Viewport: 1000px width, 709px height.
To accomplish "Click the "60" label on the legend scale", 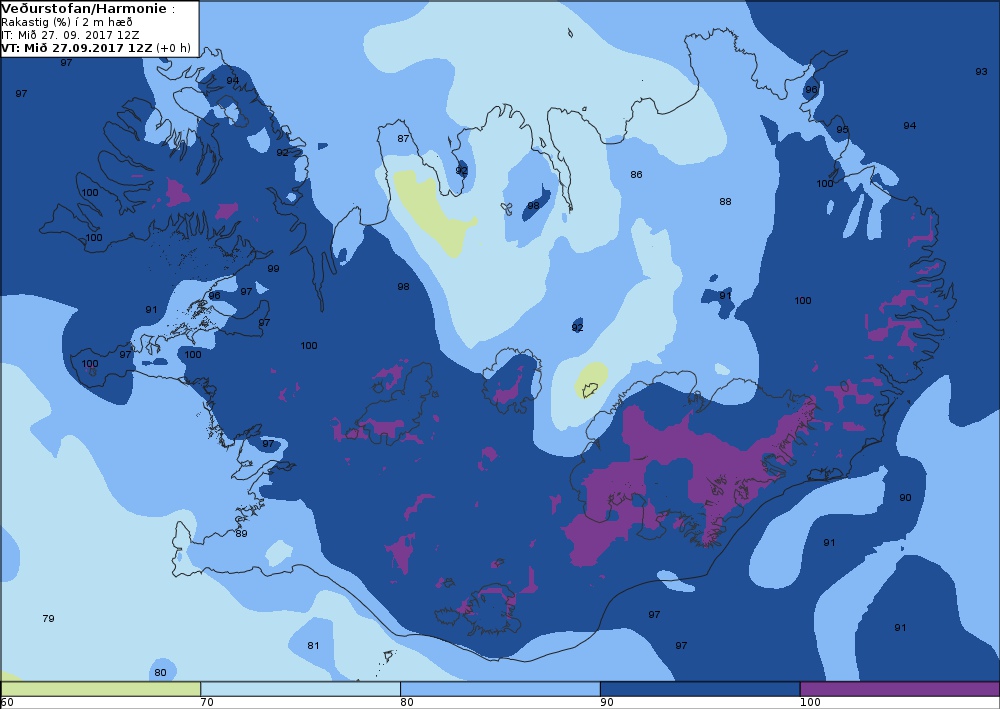I will 7,703.
